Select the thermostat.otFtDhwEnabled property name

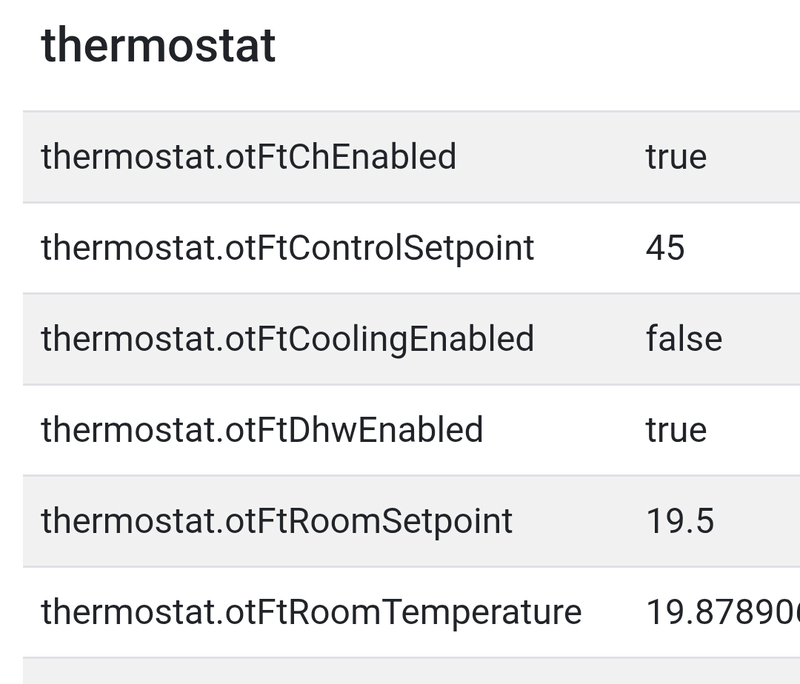tap(262, 430)
